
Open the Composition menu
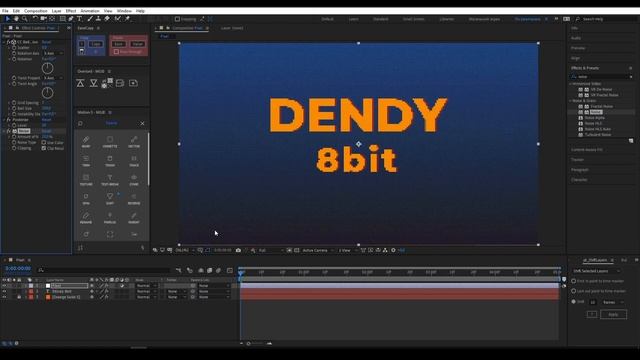(36, 11)
